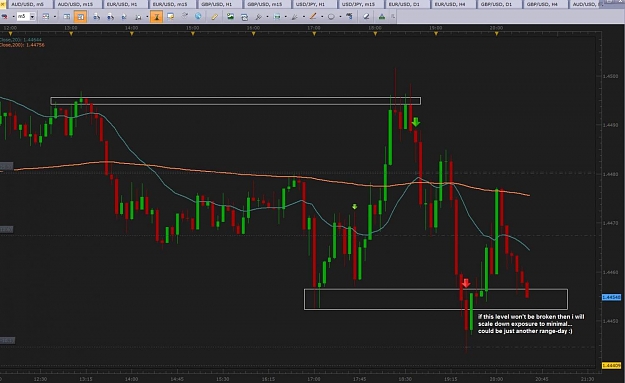Click the 14:00 bottom time axis label
This screenshot has width=625, height=383.
coord(132,379)
